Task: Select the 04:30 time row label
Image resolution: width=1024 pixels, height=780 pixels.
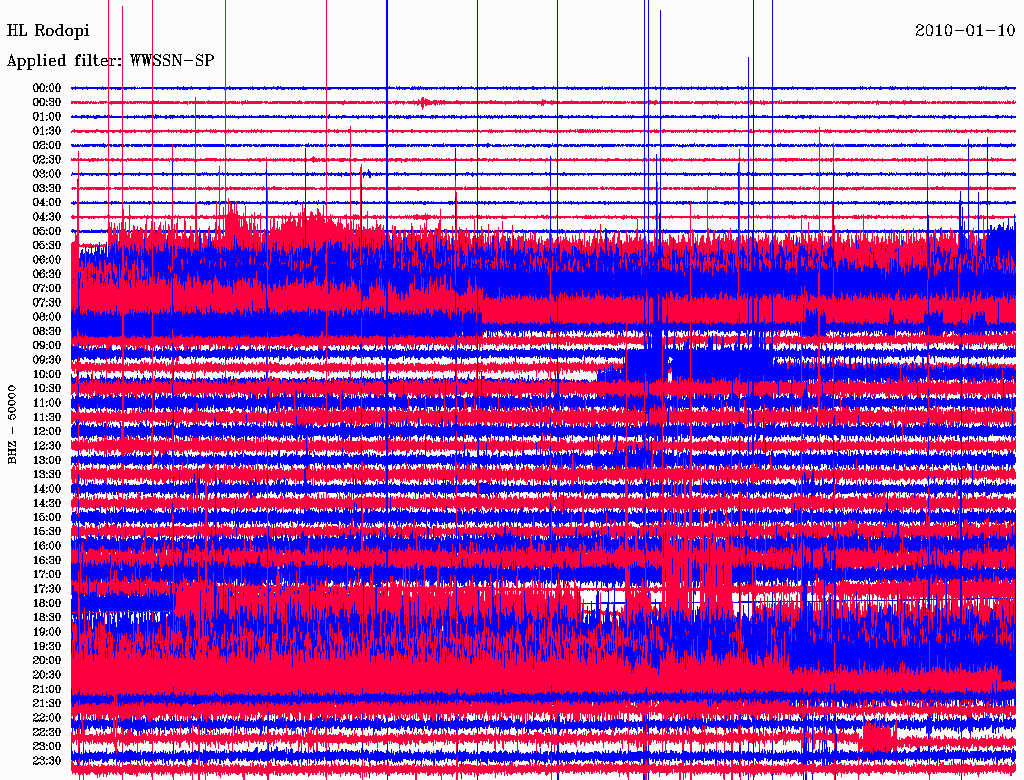Action: point(47,216)
